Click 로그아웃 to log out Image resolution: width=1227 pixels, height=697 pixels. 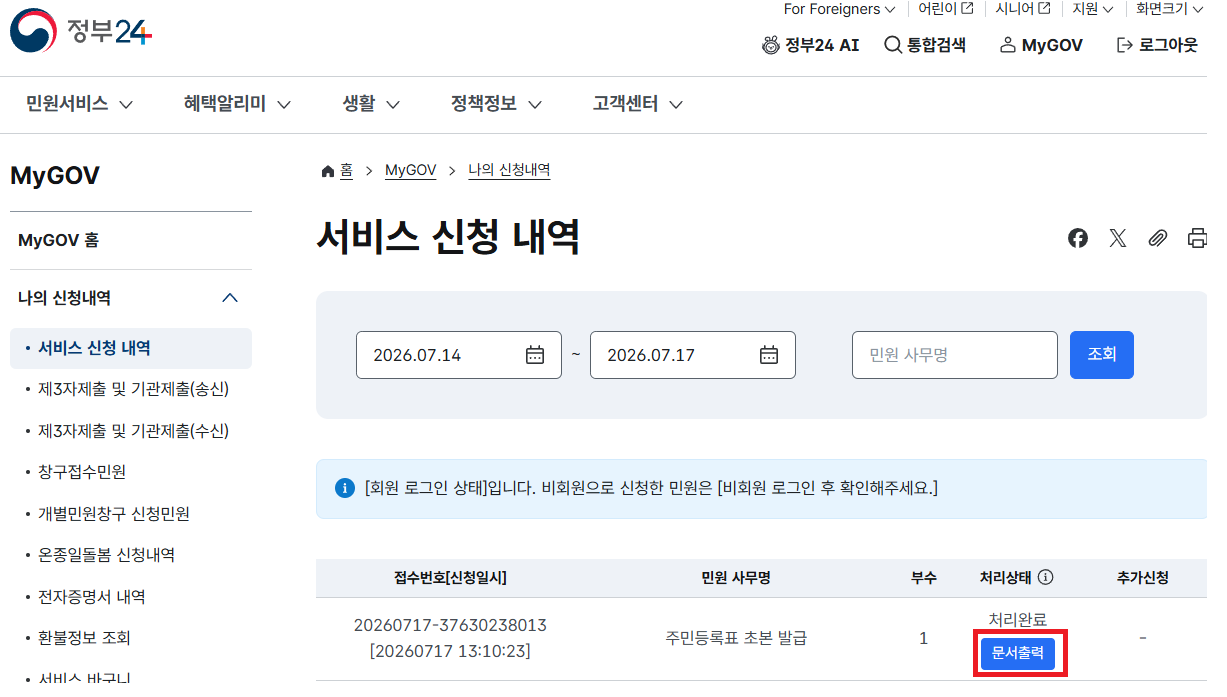pyautogui.click(x=1157, y=45)
